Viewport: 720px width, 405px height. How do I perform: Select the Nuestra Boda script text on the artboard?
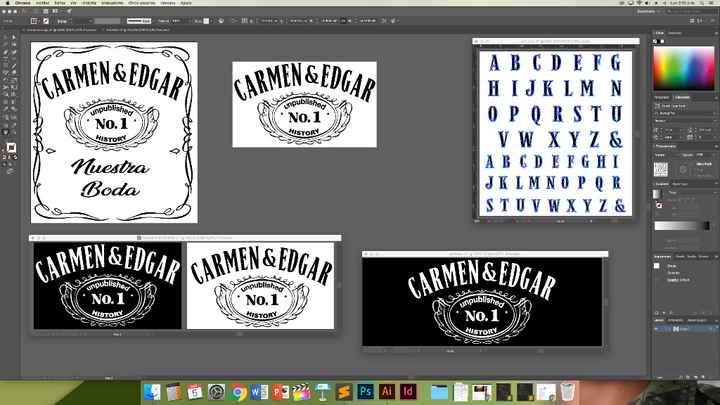click(110, 178)
